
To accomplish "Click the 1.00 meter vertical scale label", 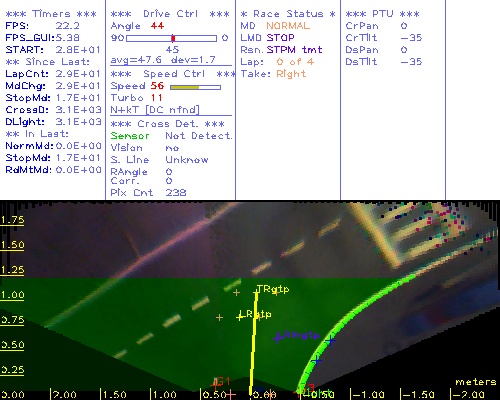I will pos(12,295).
